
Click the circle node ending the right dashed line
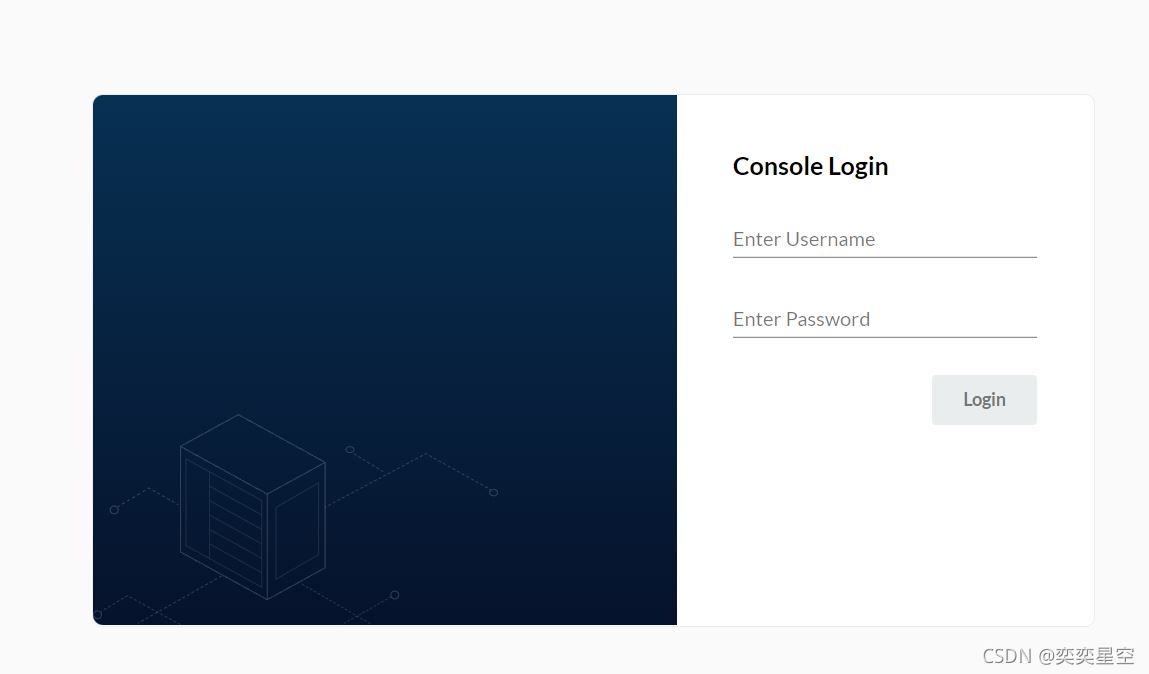coord(493,492)
